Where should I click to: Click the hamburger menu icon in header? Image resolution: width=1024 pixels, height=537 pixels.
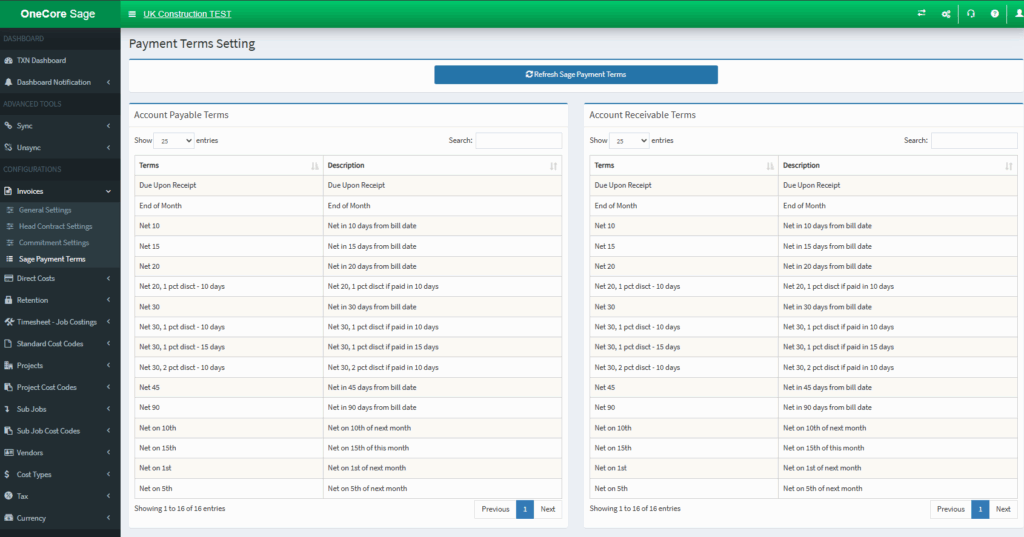(132, 14)
